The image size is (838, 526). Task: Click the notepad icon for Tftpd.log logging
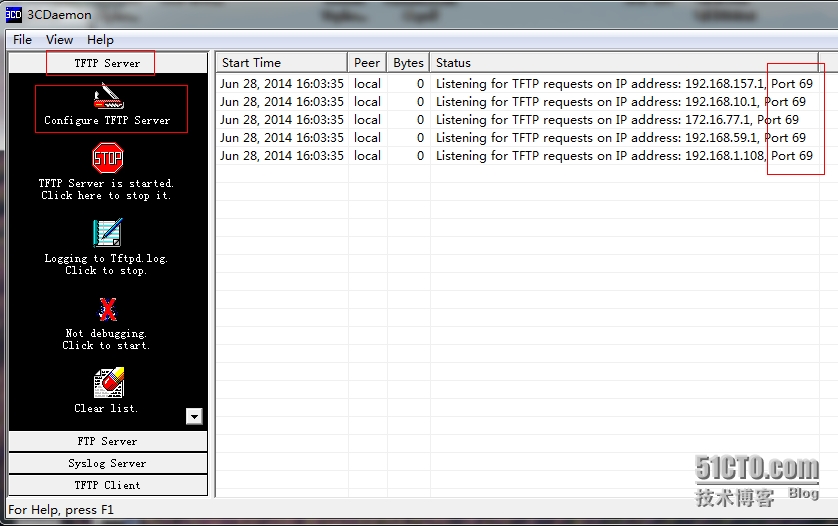point(108,232)
